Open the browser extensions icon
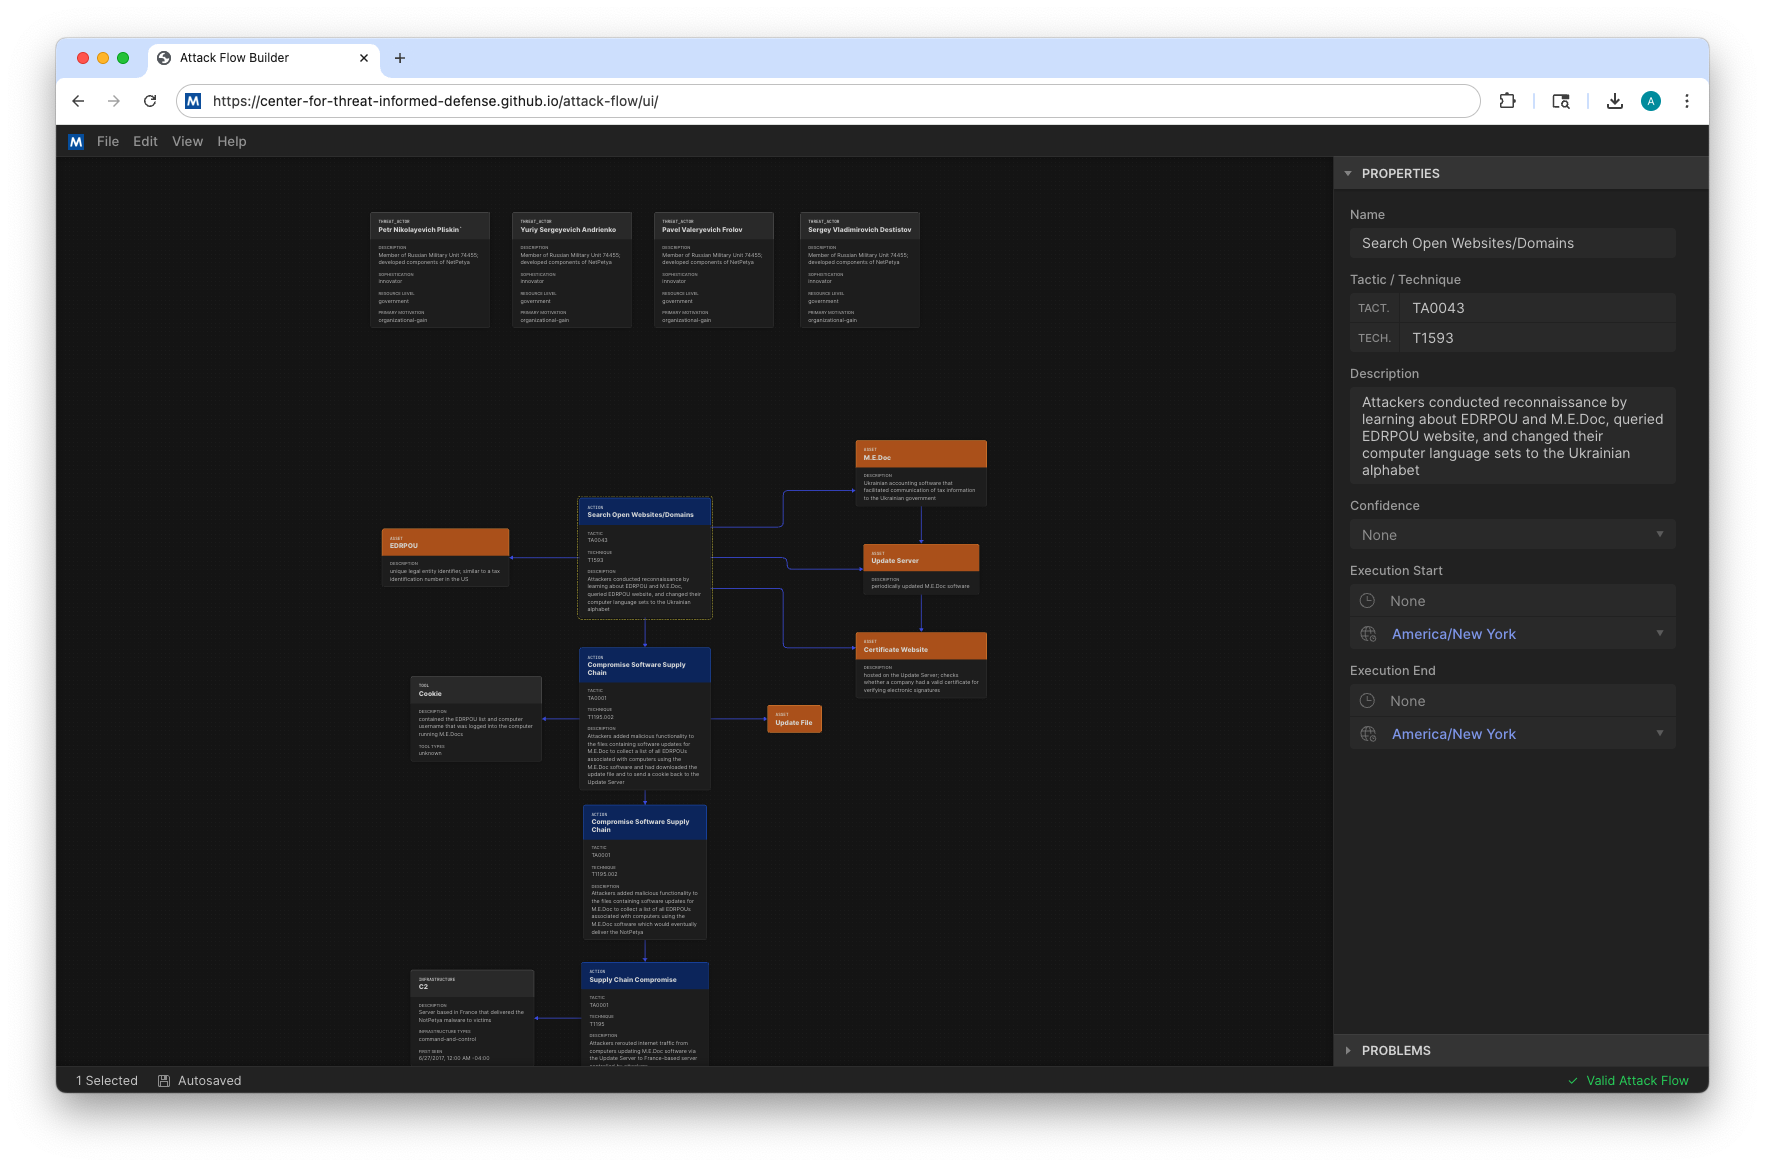The image size is (1765, 1167). (1507, 101)
